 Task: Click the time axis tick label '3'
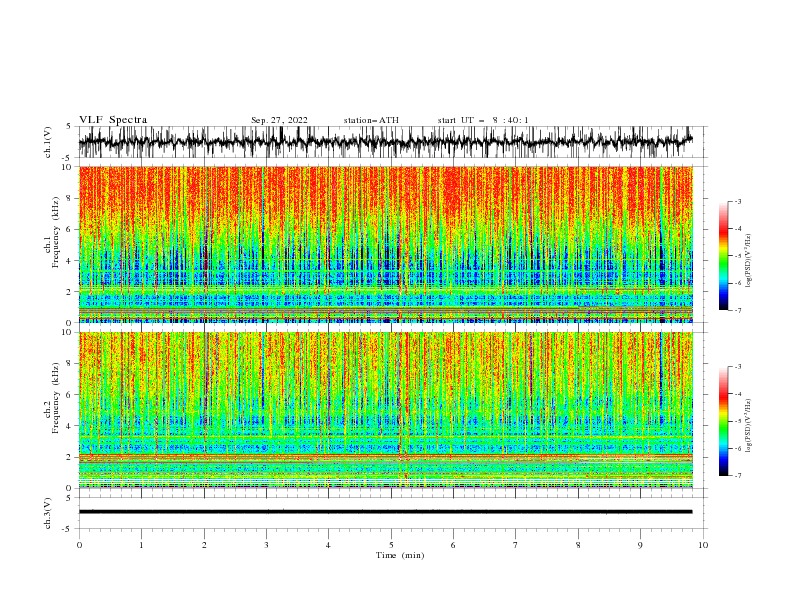(x=266, y=545)
